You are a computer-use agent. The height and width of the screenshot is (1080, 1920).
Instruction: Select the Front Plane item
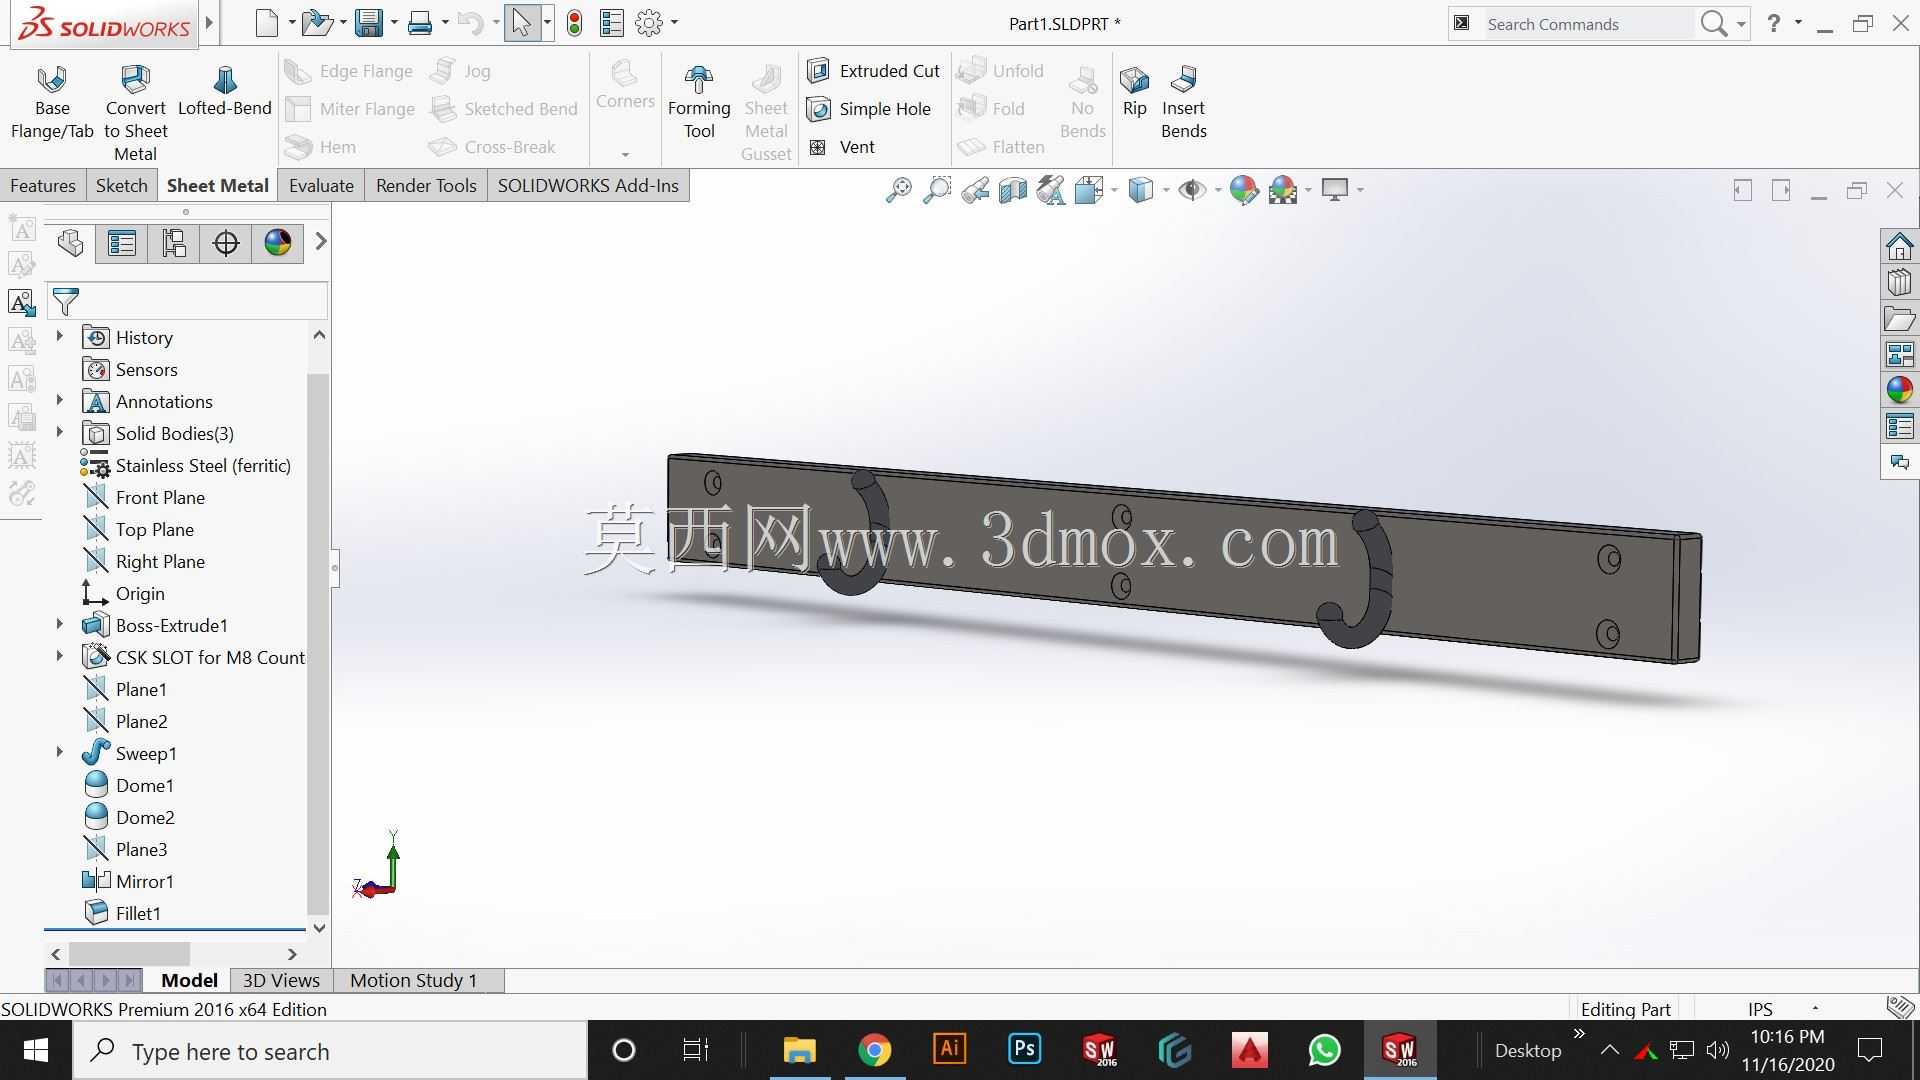pyautogui.click(x=160, y=497)
